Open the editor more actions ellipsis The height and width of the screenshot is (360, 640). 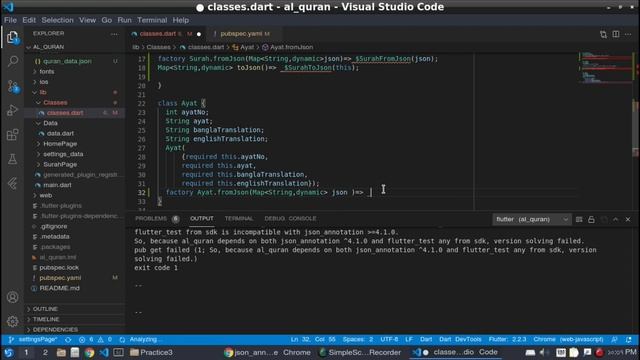[628, 34]
